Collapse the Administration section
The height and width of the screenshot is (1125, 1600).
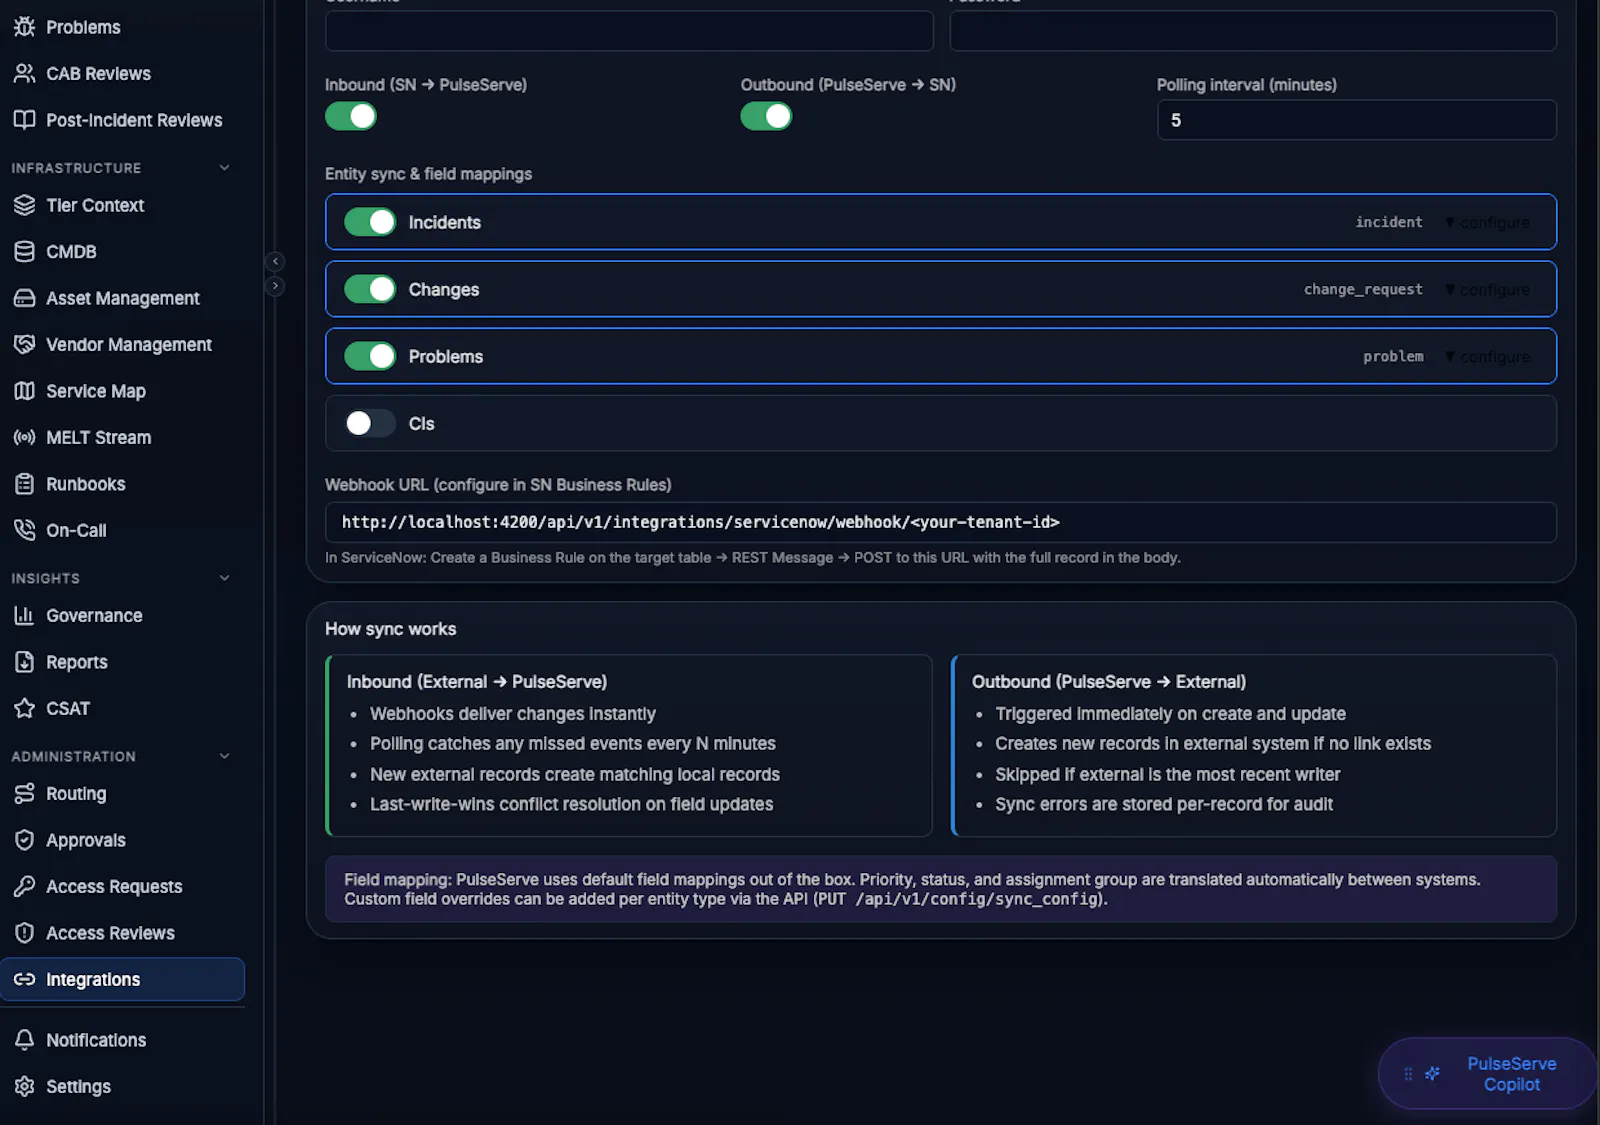(224, 756)
